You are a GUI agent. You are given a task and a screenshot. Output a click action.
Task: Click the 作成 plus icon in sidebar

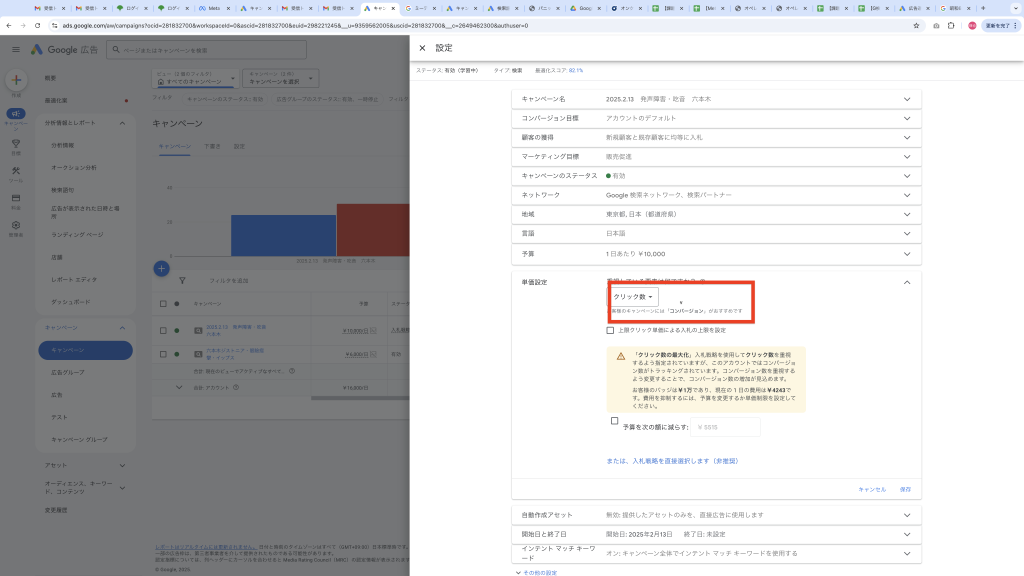(16, 81)
